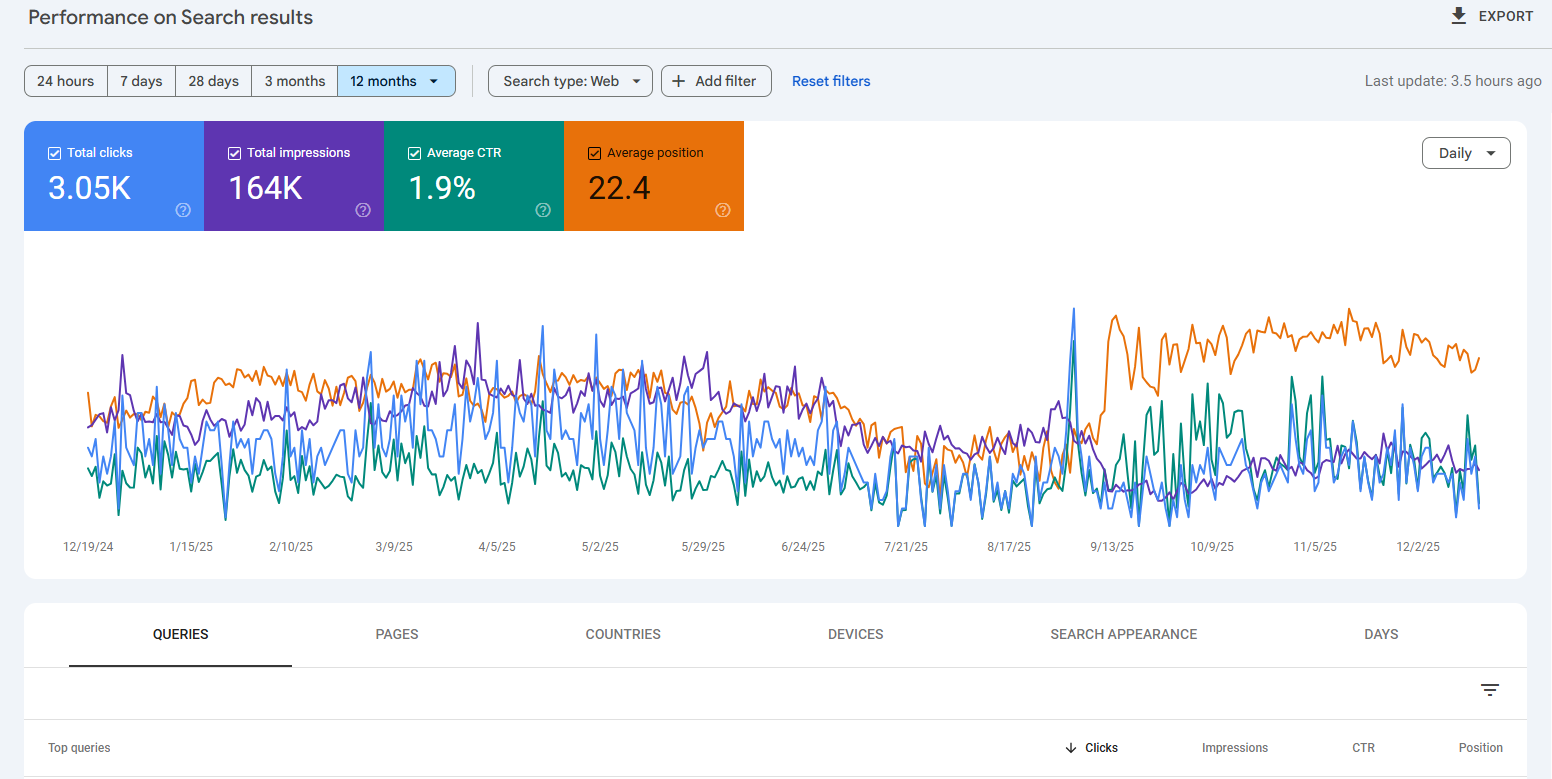Switch to the Pages tab
This screenshot has height=779, width=1552.
point(397,634)
